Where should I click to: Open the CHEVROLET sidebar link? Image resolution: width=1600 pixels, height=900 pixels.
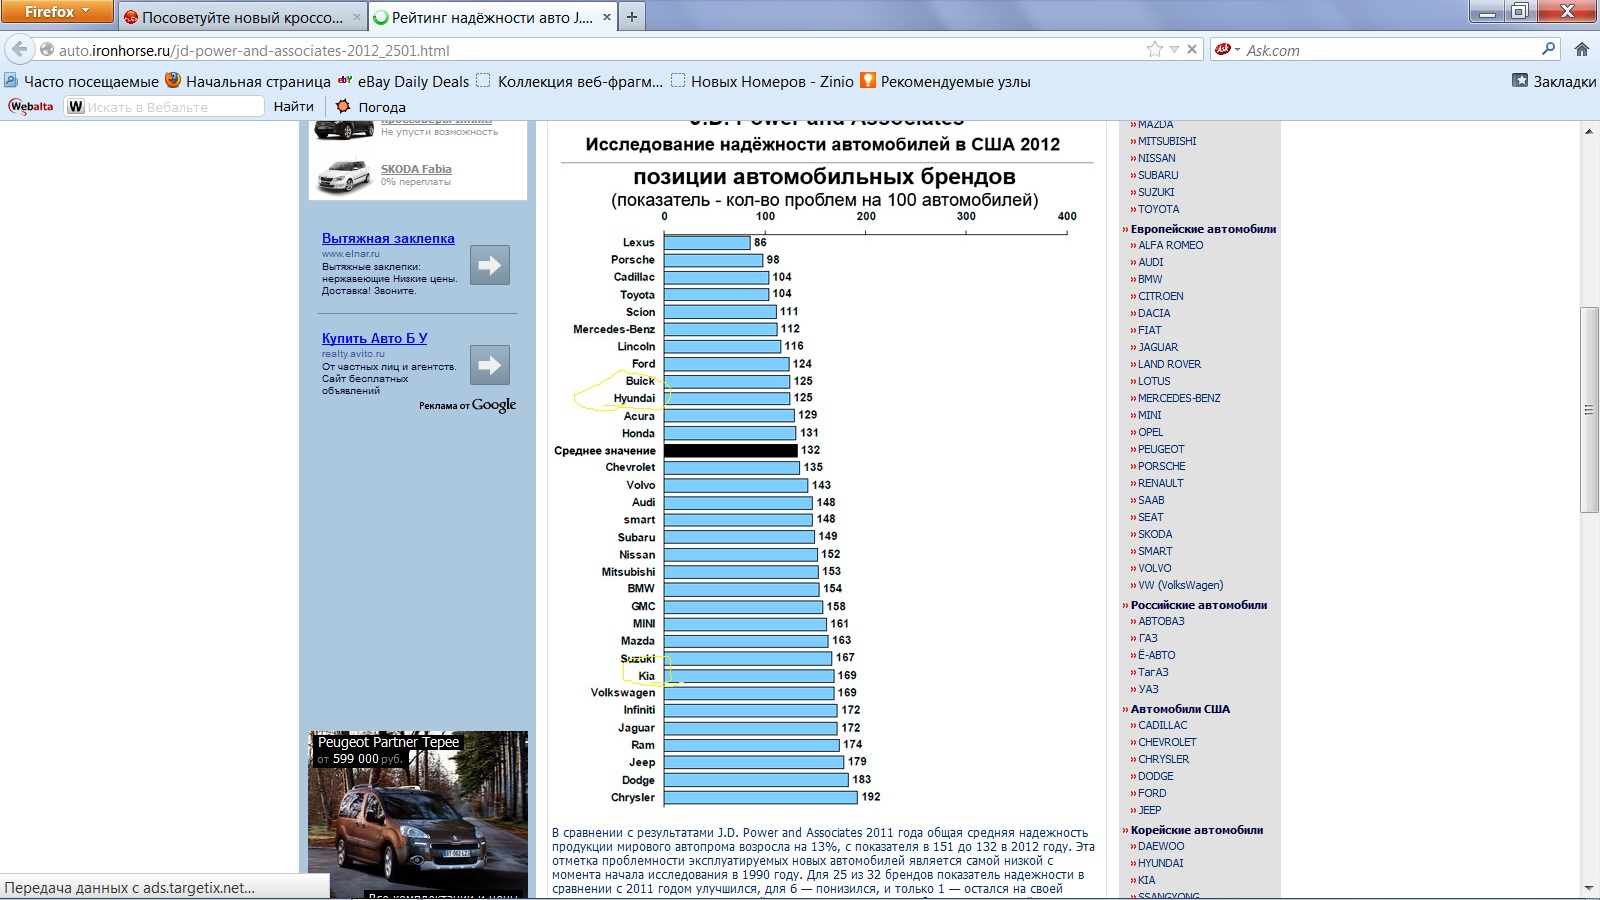(1167, 742)
